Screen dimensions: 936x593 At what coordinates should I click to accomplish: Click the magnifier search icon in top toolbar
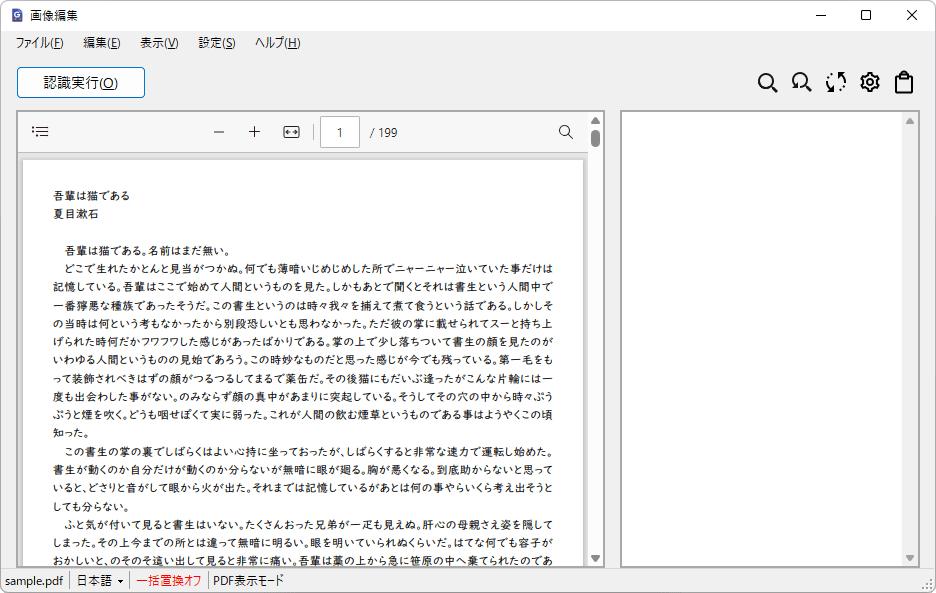(x=767, y=82)
